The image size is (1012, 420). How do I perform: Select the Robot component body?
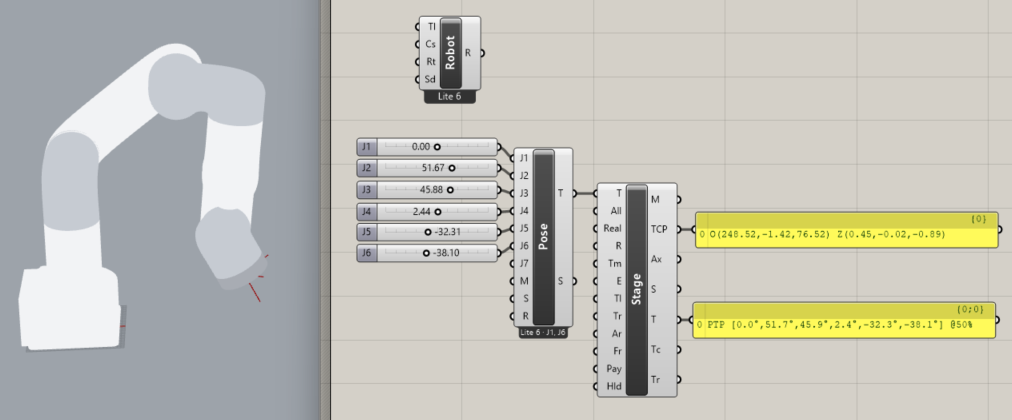point(450,53)
